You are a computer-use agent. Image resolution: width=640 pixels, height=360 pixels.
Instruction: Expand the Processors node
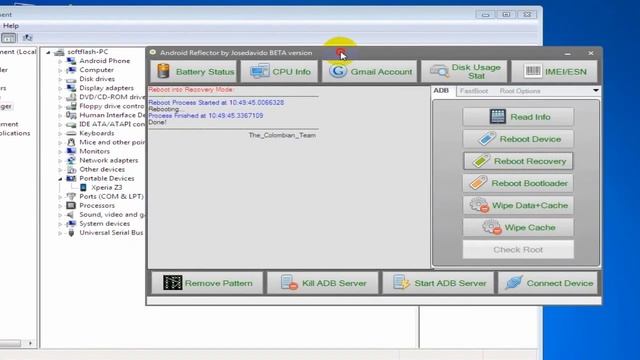(60, 206)
